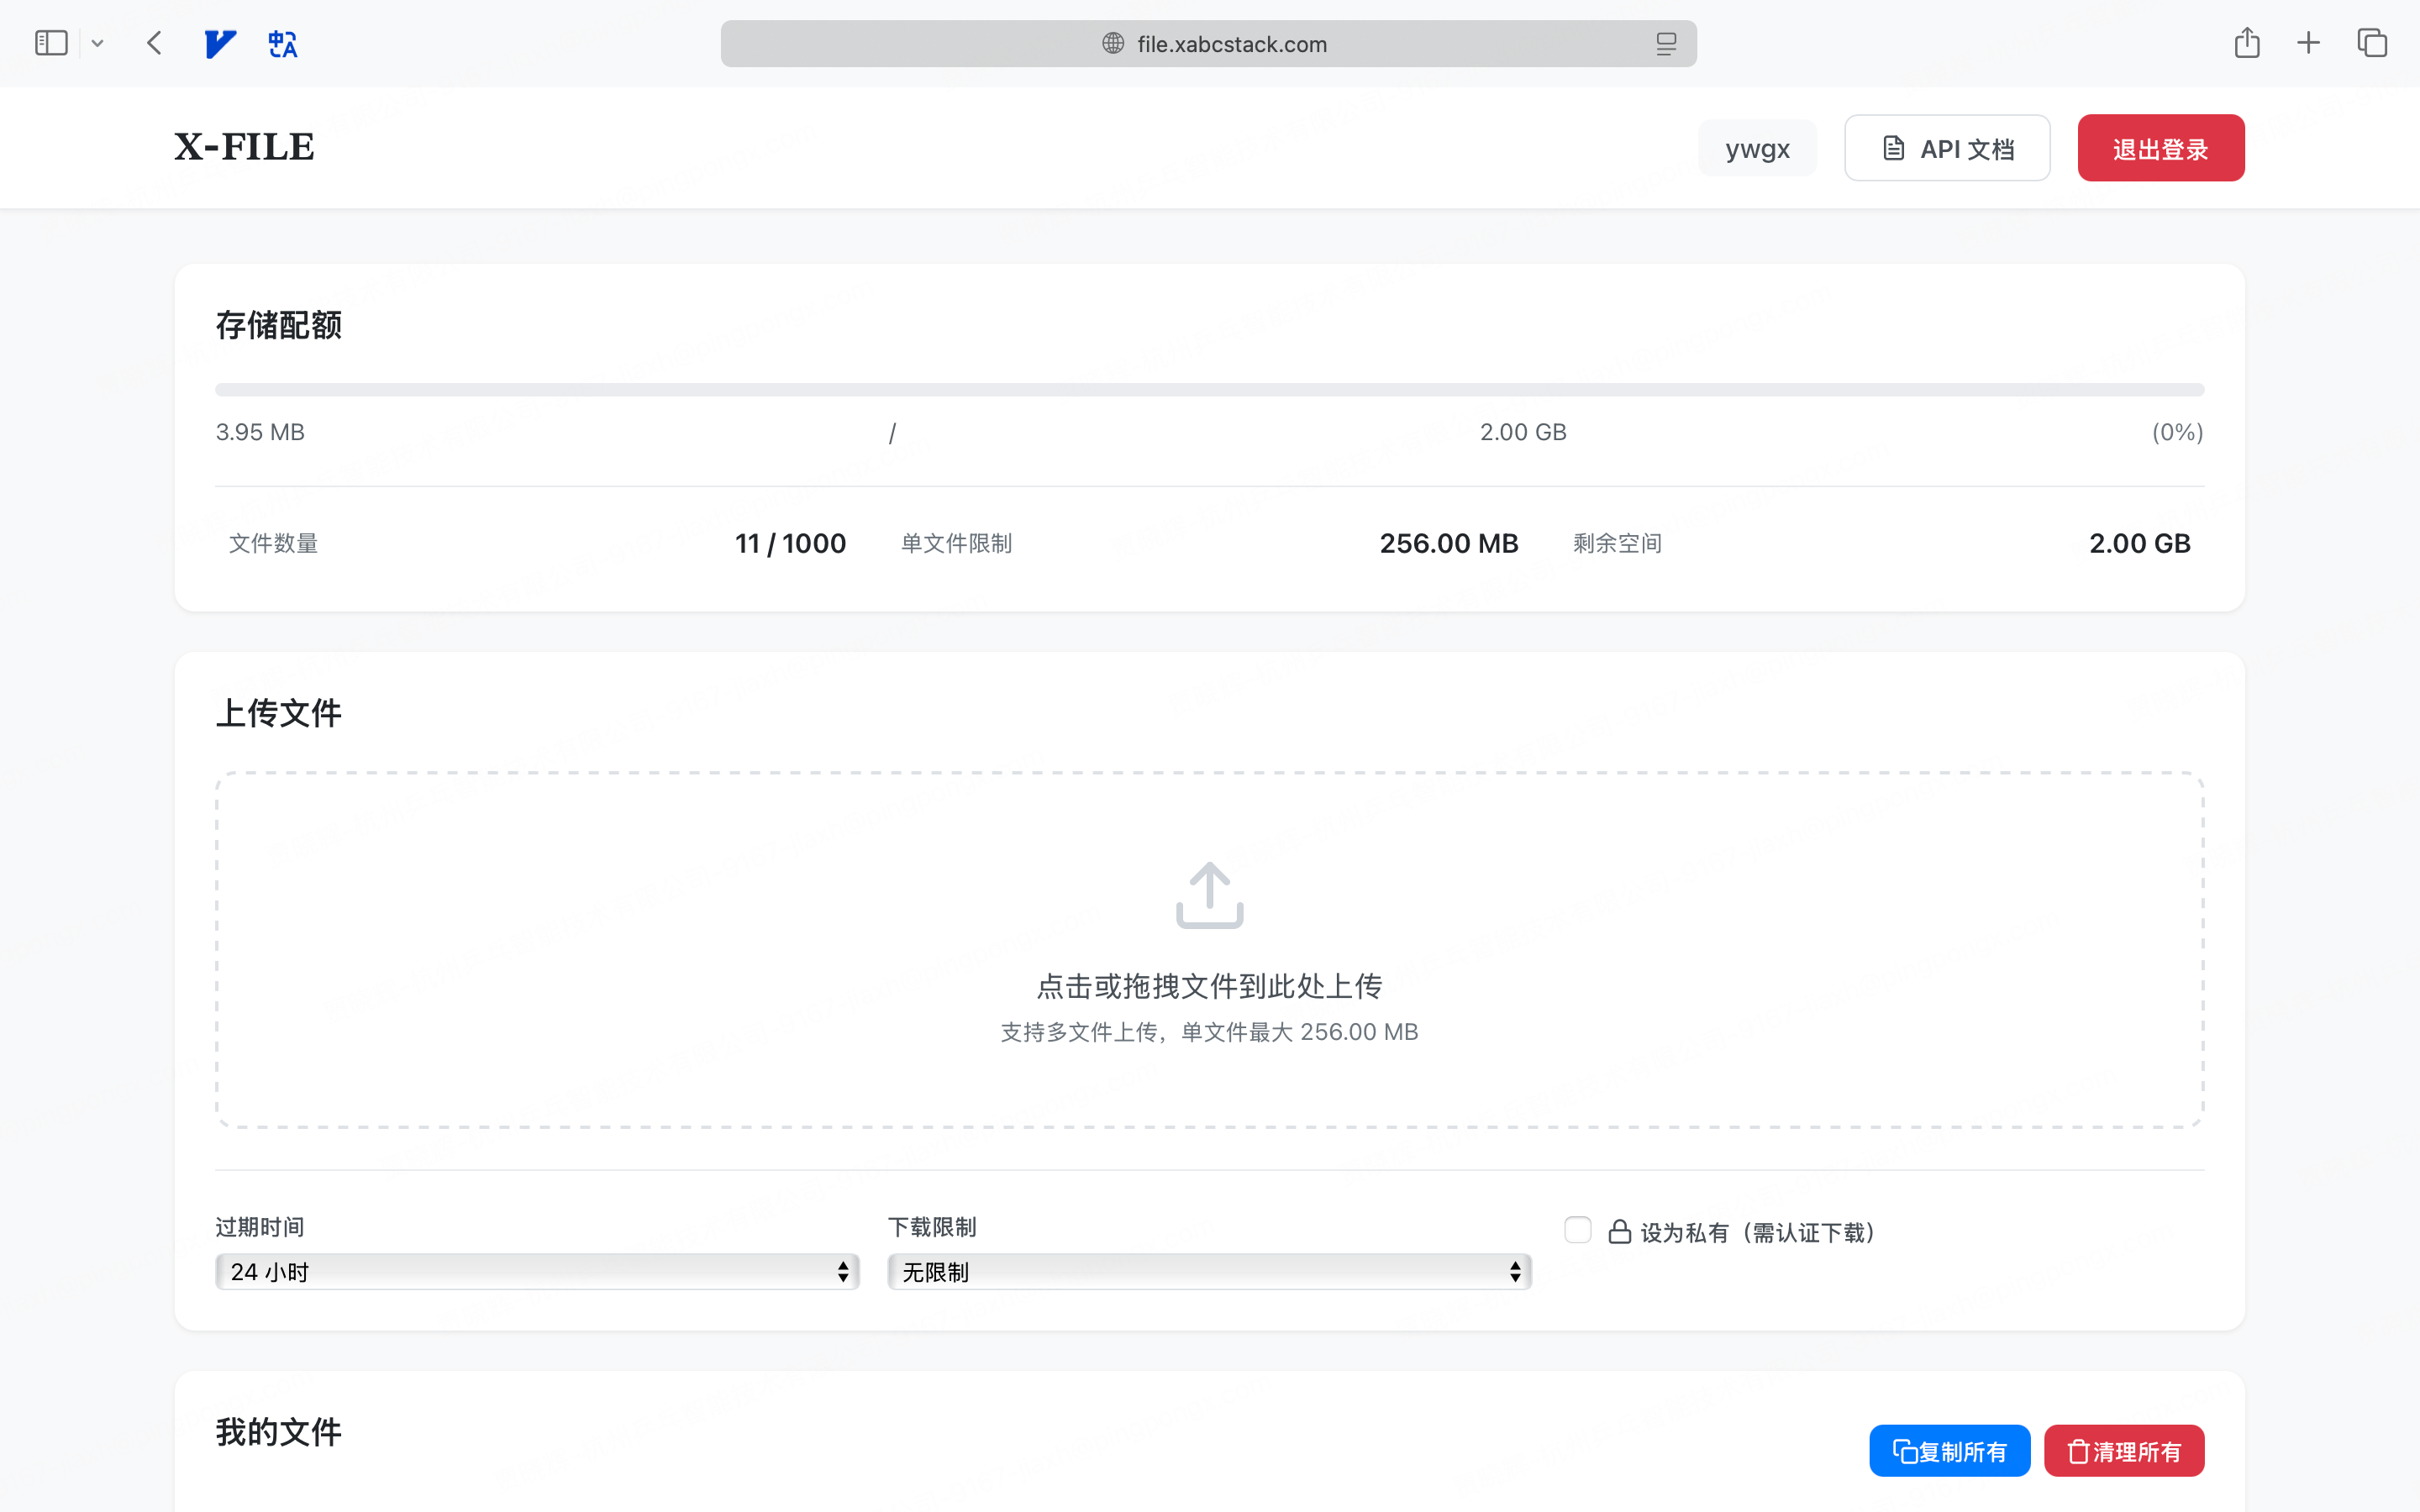Show the tab overview icon
Screen dimensions: 2420x1512
[x=2372, y=43]
